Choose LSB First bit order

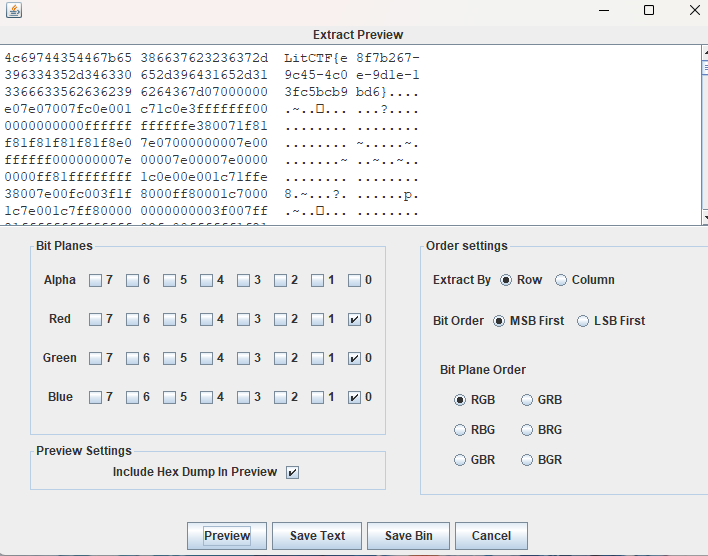click(584, 321)
